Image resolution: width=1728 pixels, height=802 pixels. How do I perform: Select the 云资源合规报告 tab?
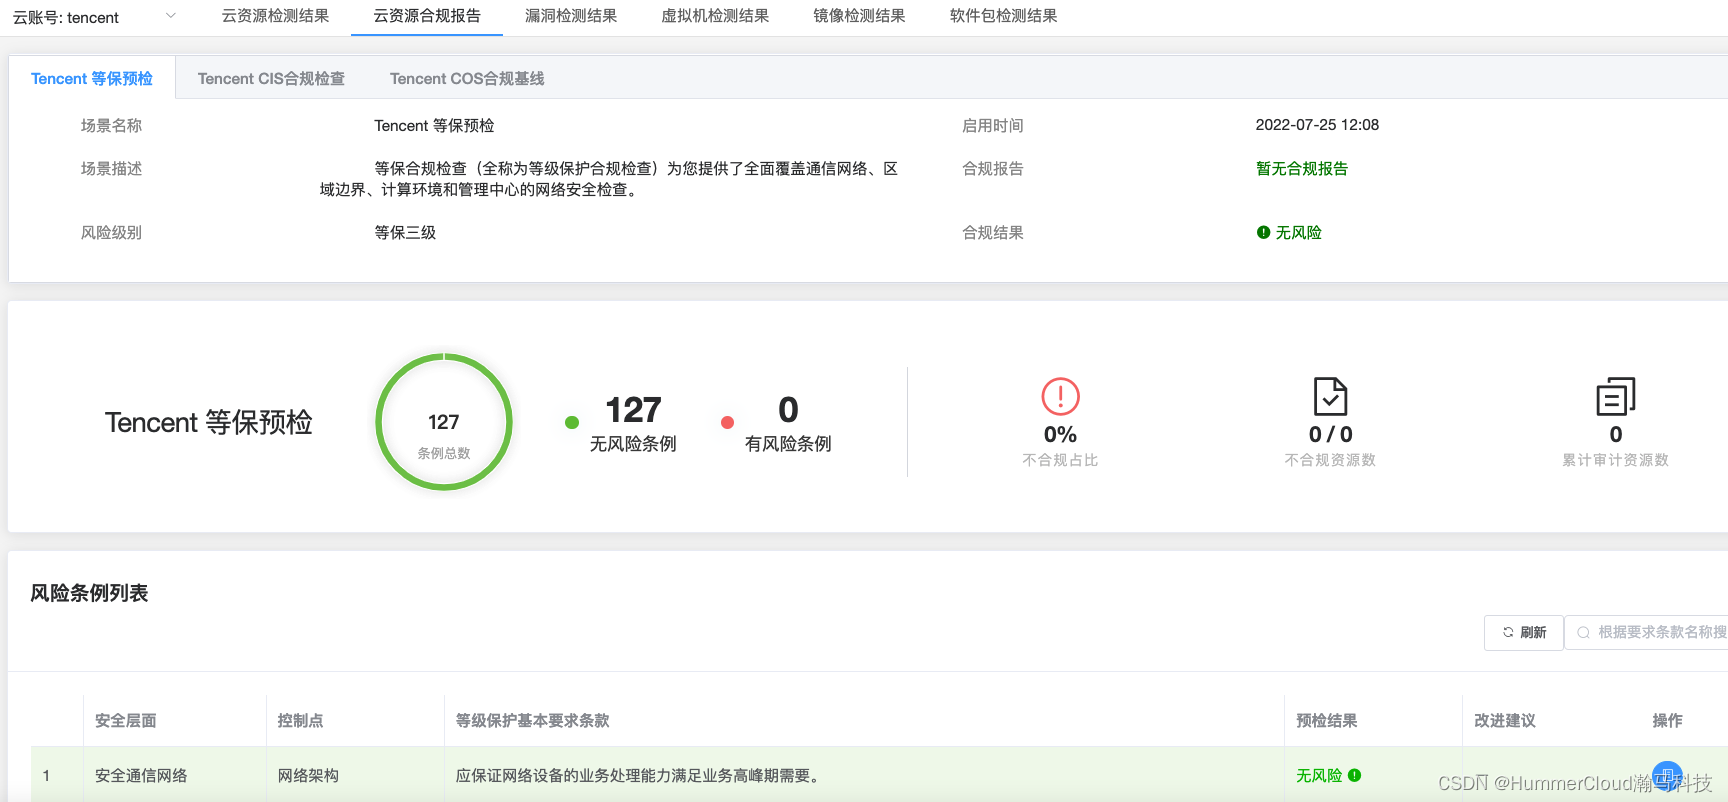[427, 16]
